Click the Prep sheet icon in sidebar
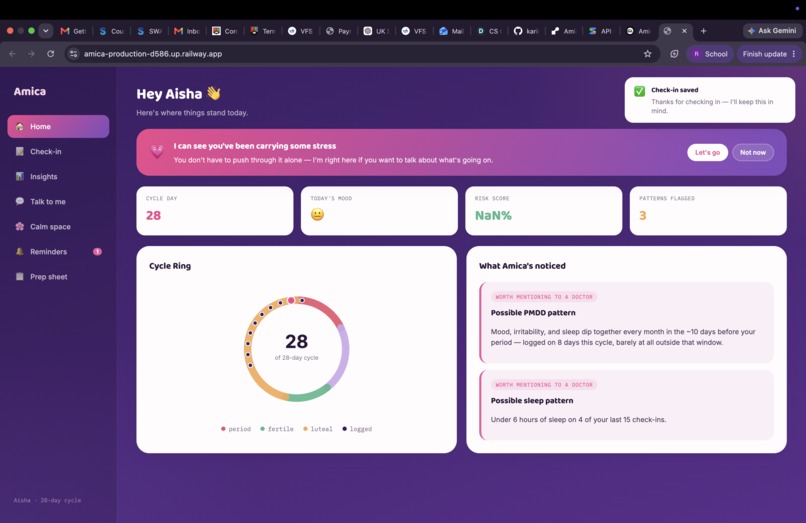This screenshot has width=806, height=523. point(20,277)
